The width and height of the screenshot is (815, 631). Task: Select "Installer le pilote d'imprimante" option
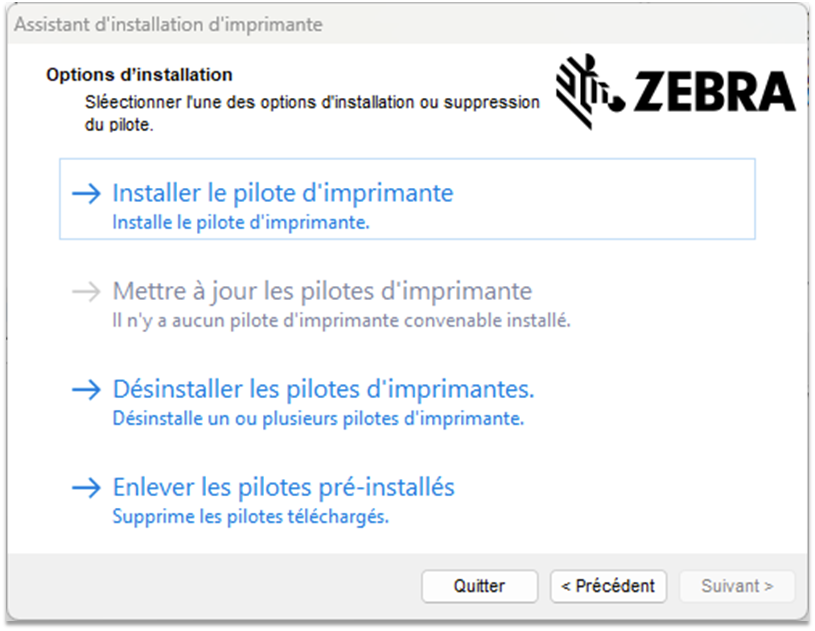[x=283, y=193]
